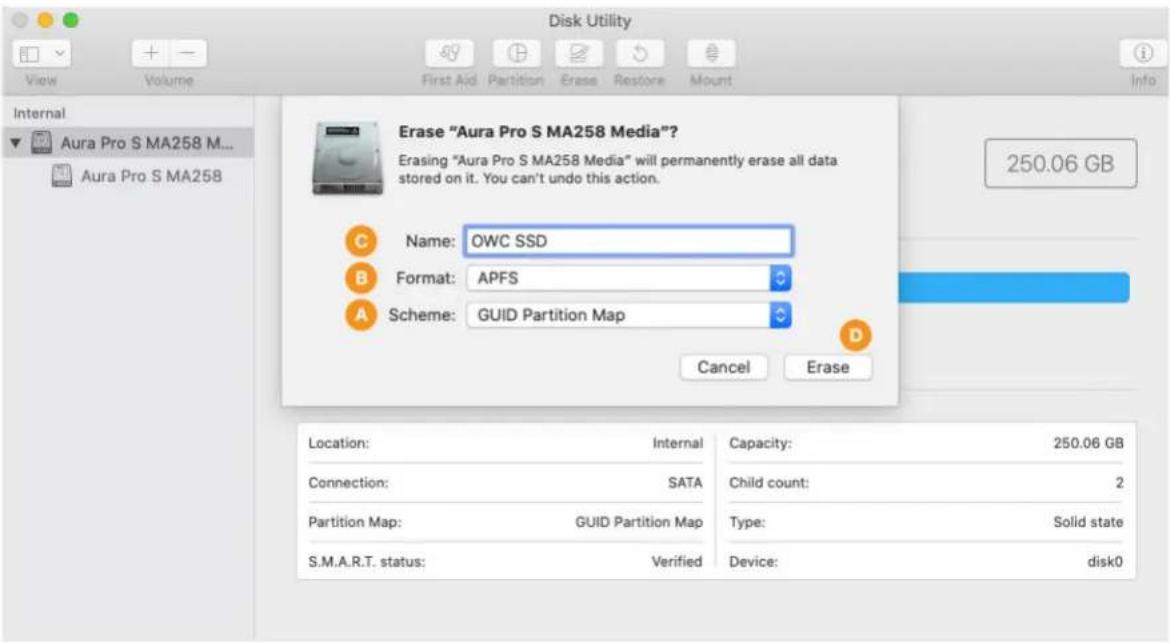
Task: Click the hard drive image in Erase dialog
Action: 347,158
